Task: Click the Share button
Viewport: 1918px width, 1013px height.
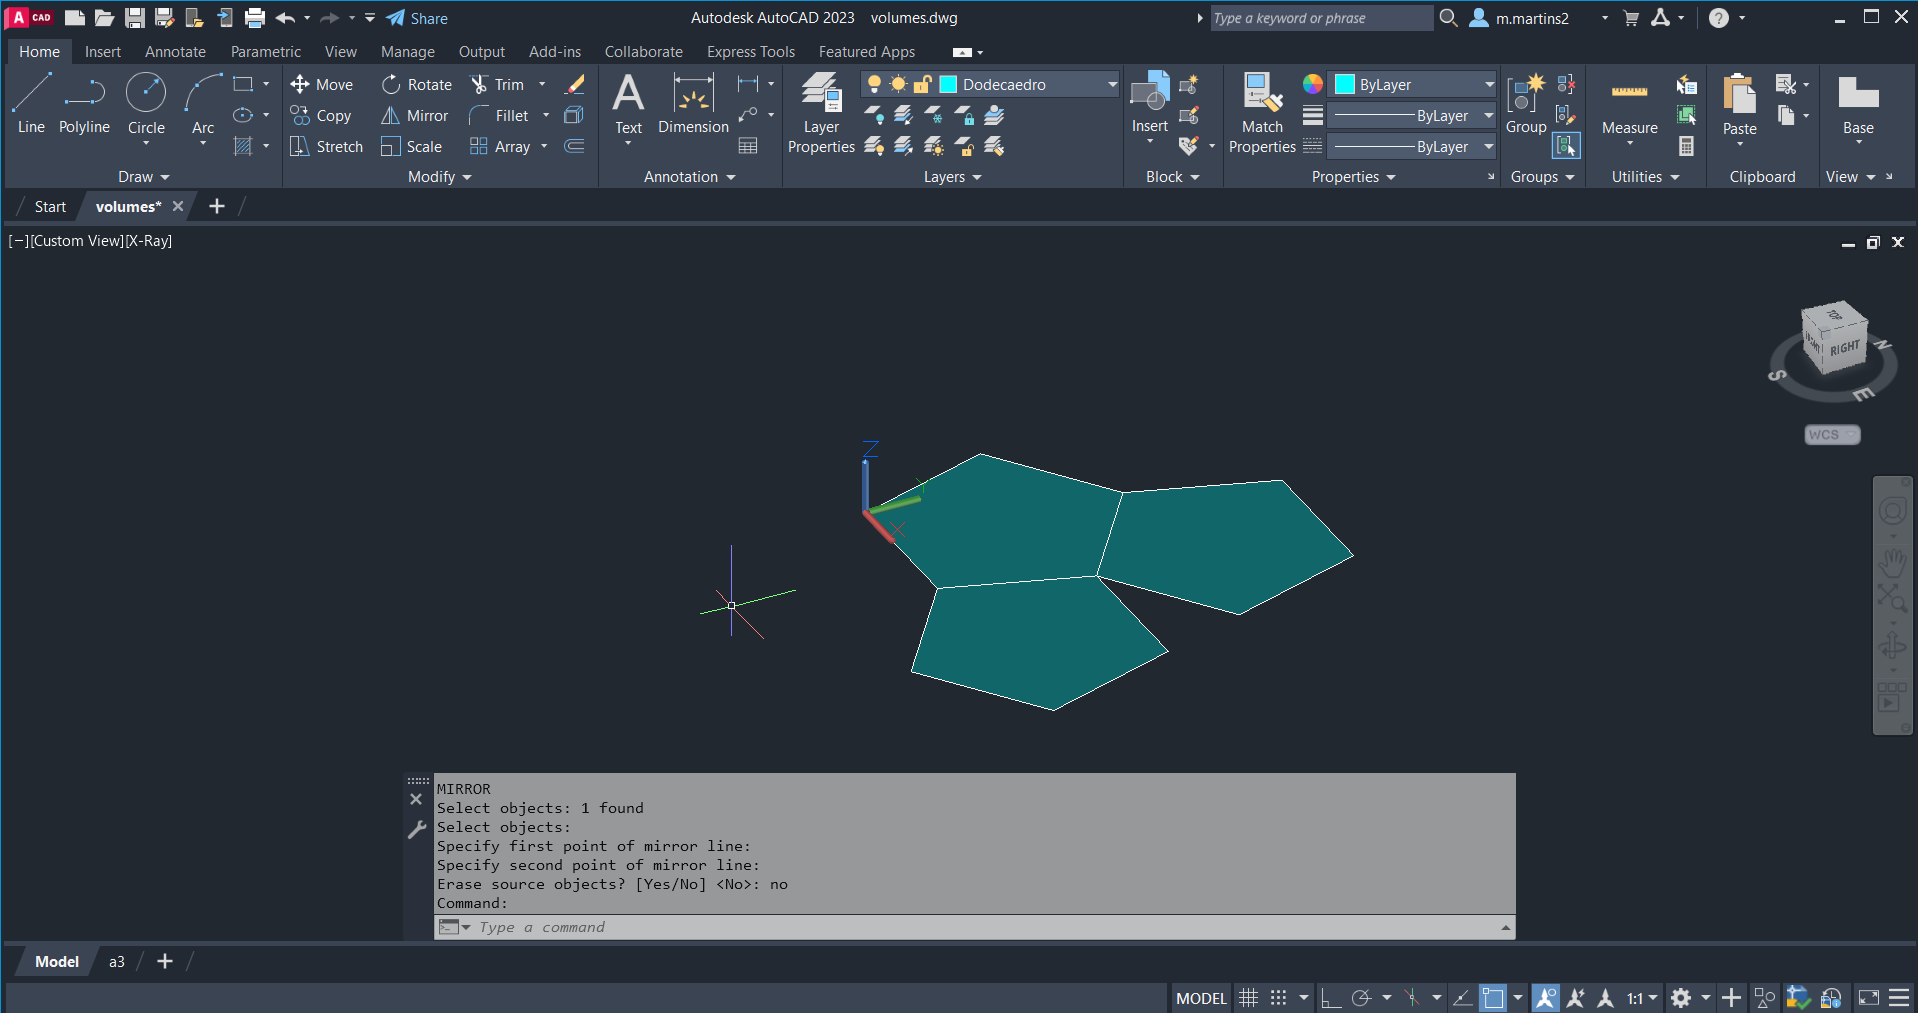Action: point(417,18)
